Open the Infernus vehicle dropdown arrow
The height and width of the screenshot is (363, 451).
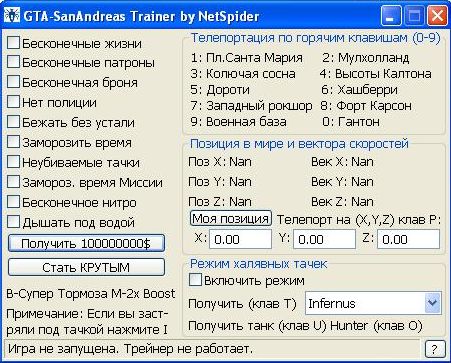click(x=433, y=303)
